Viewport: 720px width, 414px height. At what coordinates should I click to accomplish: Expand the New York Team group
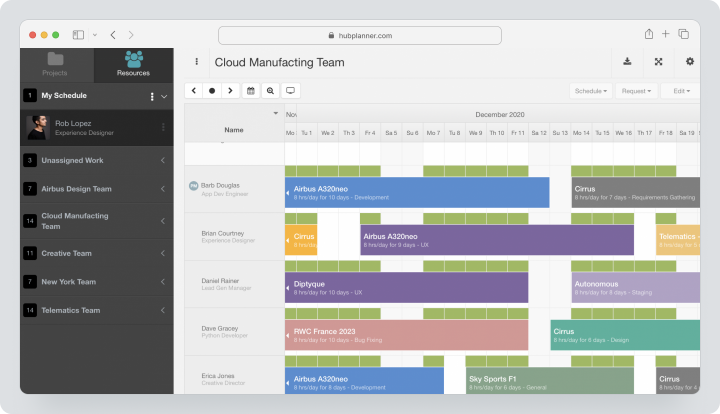click(163, 281)
